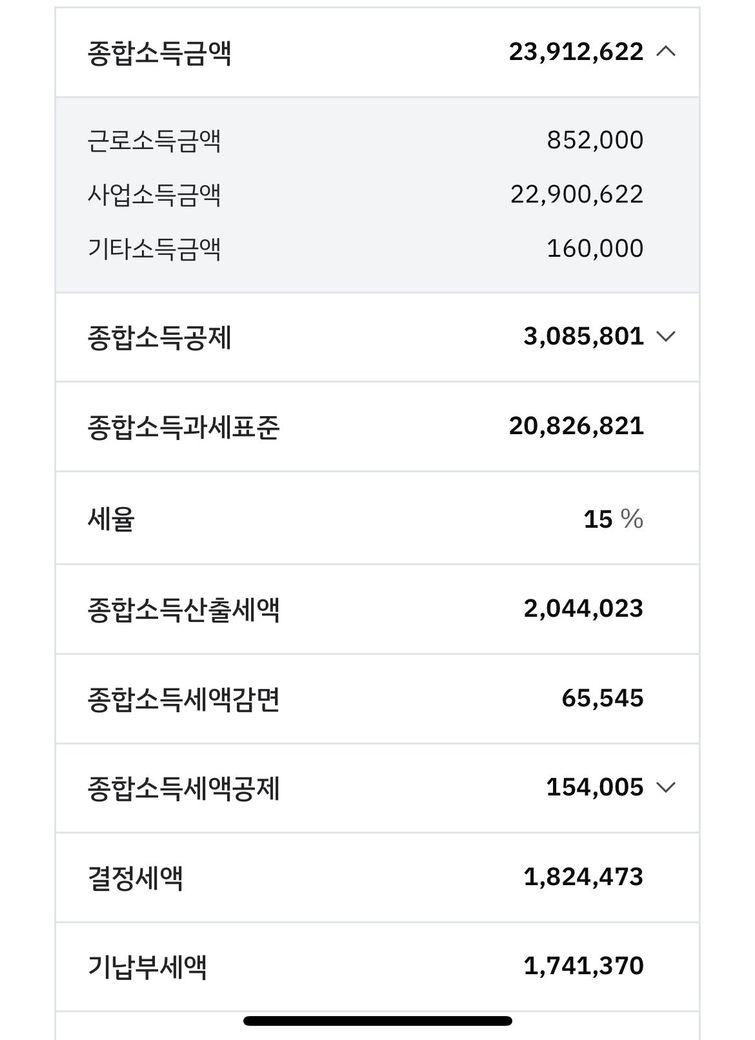
Task: Tap the 종합소득금액 heading label
Action: [159, 52]
